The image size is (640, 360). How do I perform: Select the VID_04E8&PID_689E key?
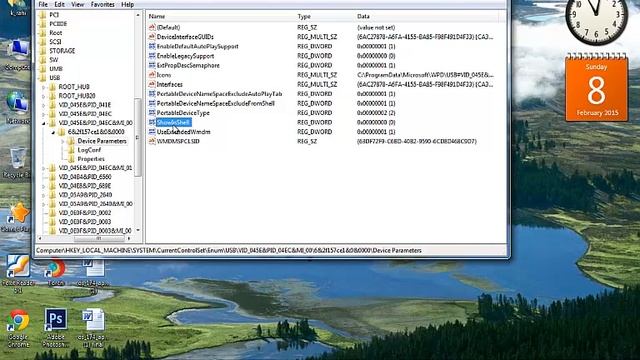pyautogui.click(x=84, y=186)
